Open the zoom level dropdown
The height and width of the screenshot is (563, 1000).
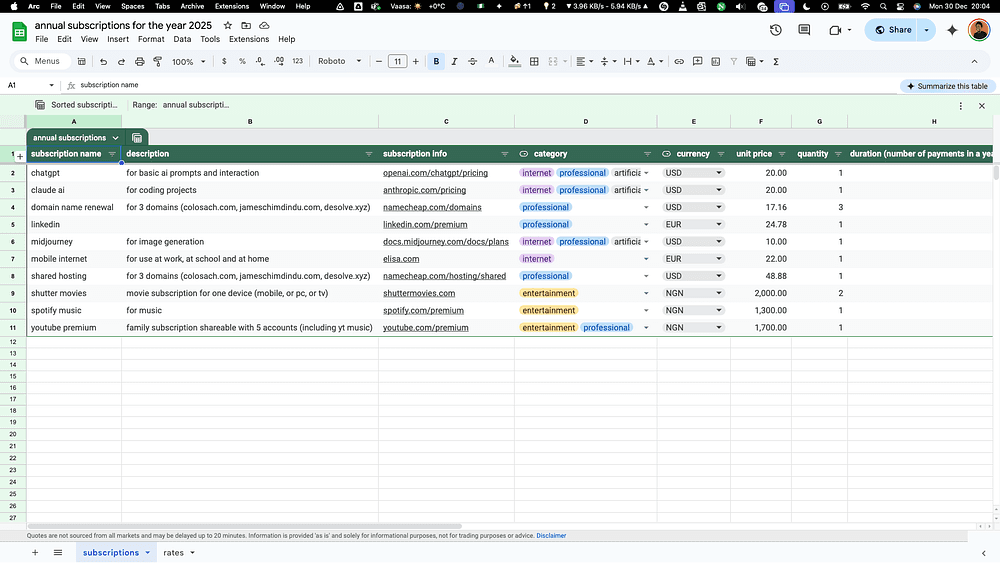tap(189, 62)
